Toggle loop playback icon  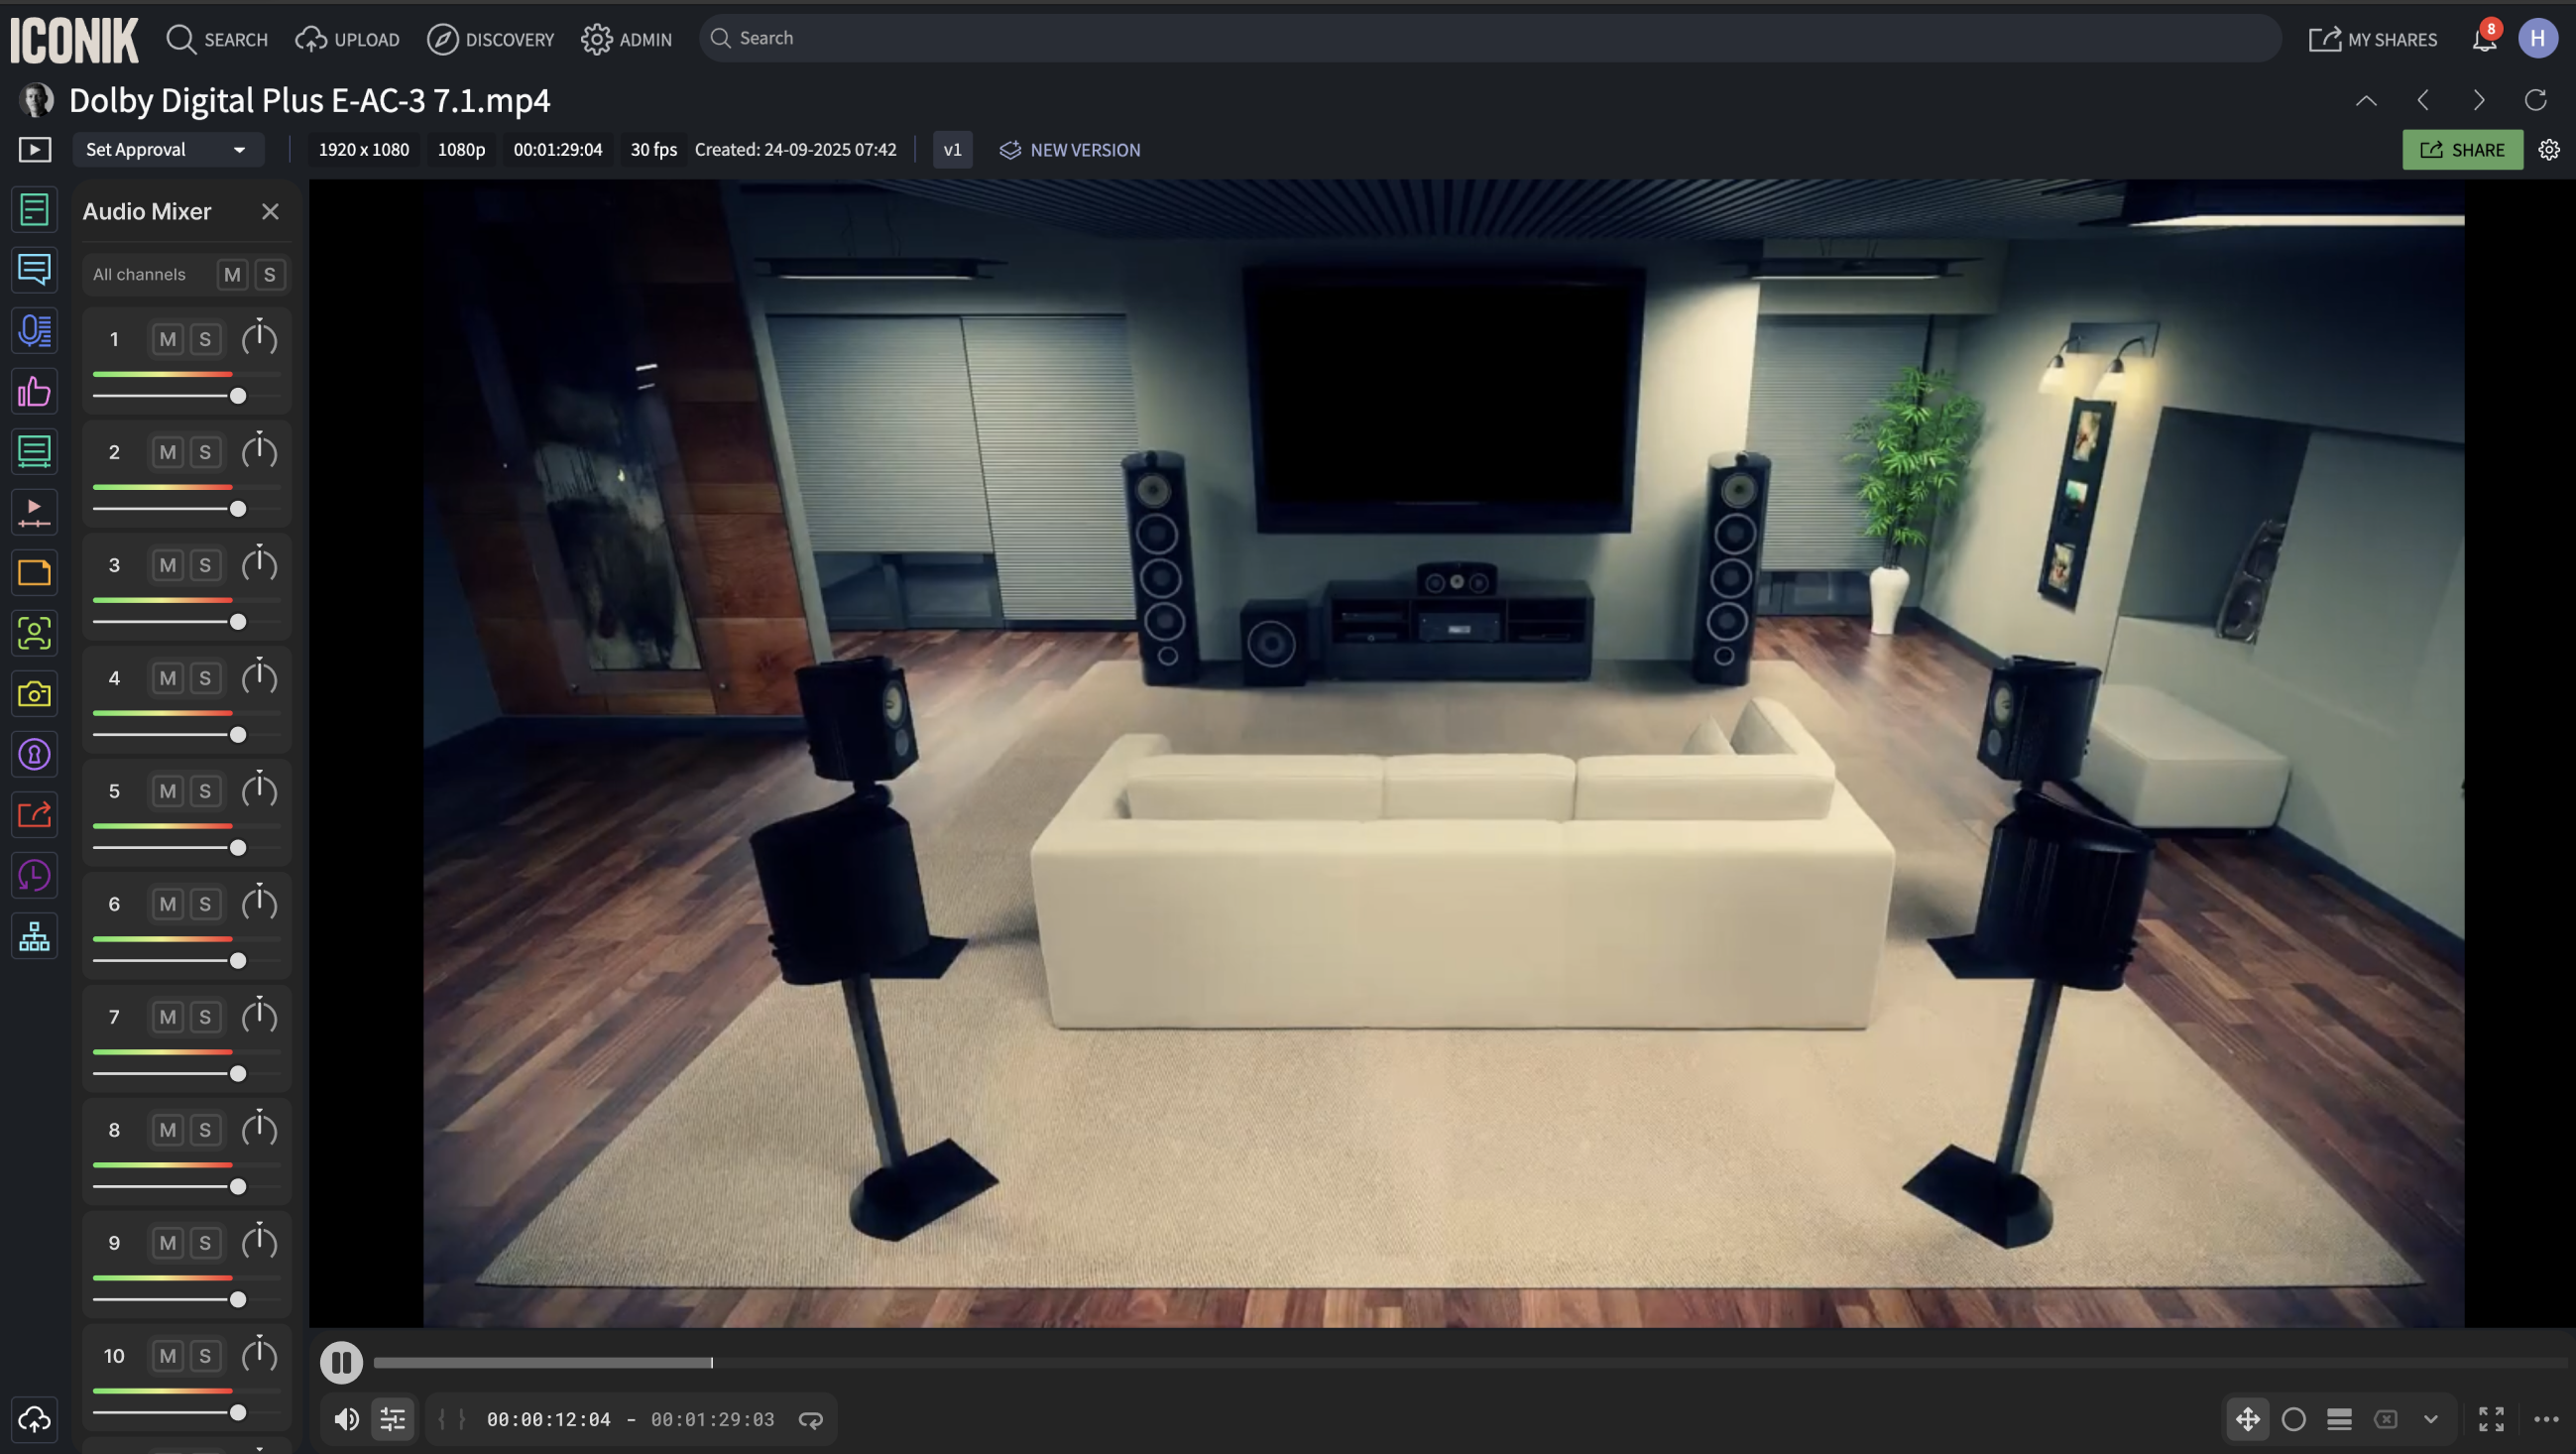[810, 1419]
